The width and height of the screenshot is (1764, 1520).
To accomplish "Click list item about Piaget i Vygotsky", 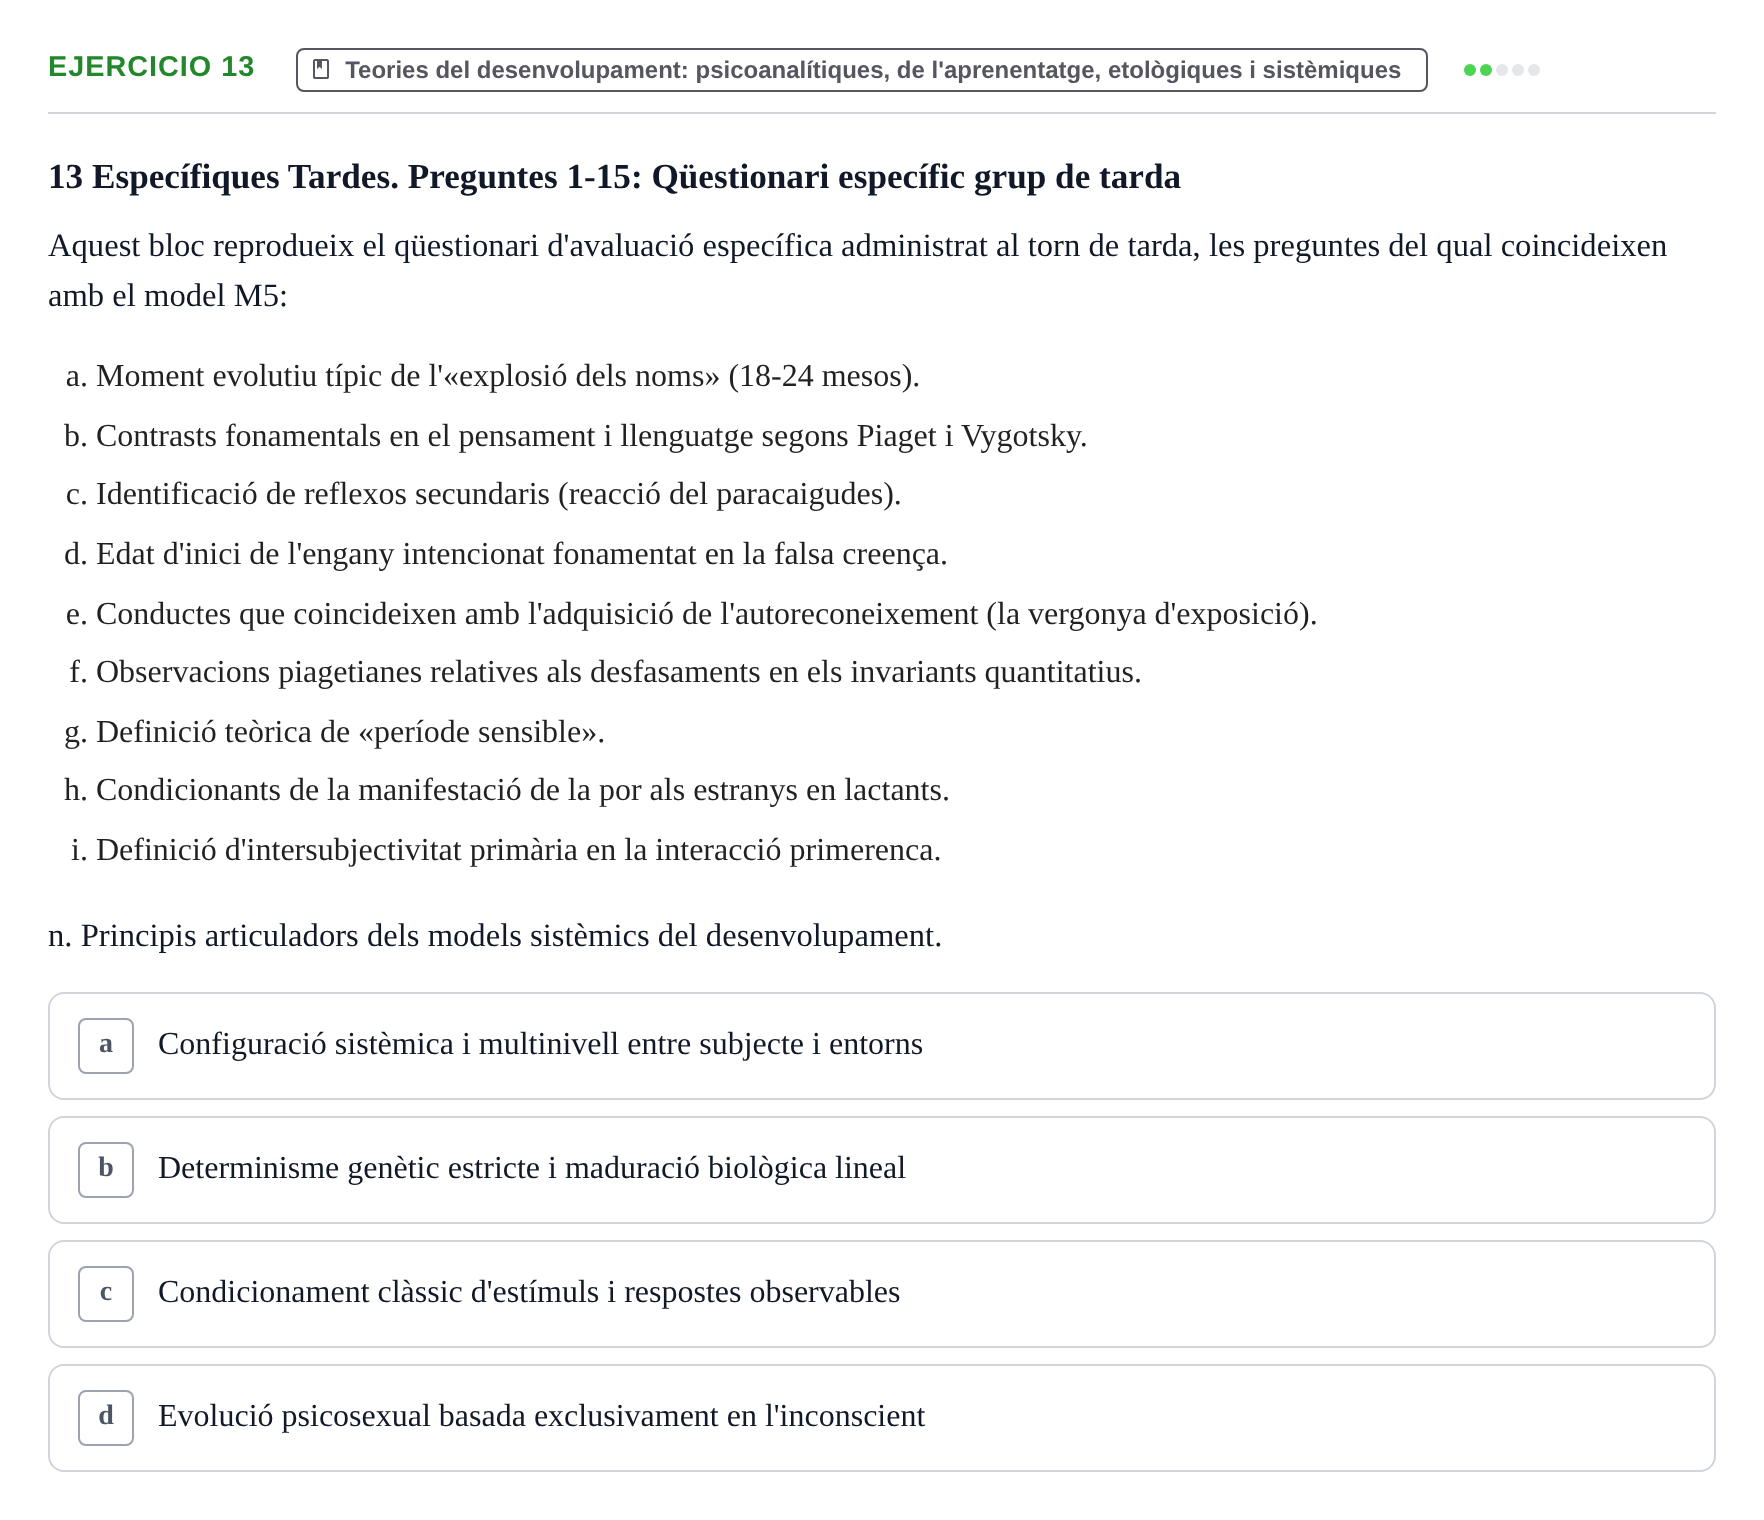I will (591, 436).
